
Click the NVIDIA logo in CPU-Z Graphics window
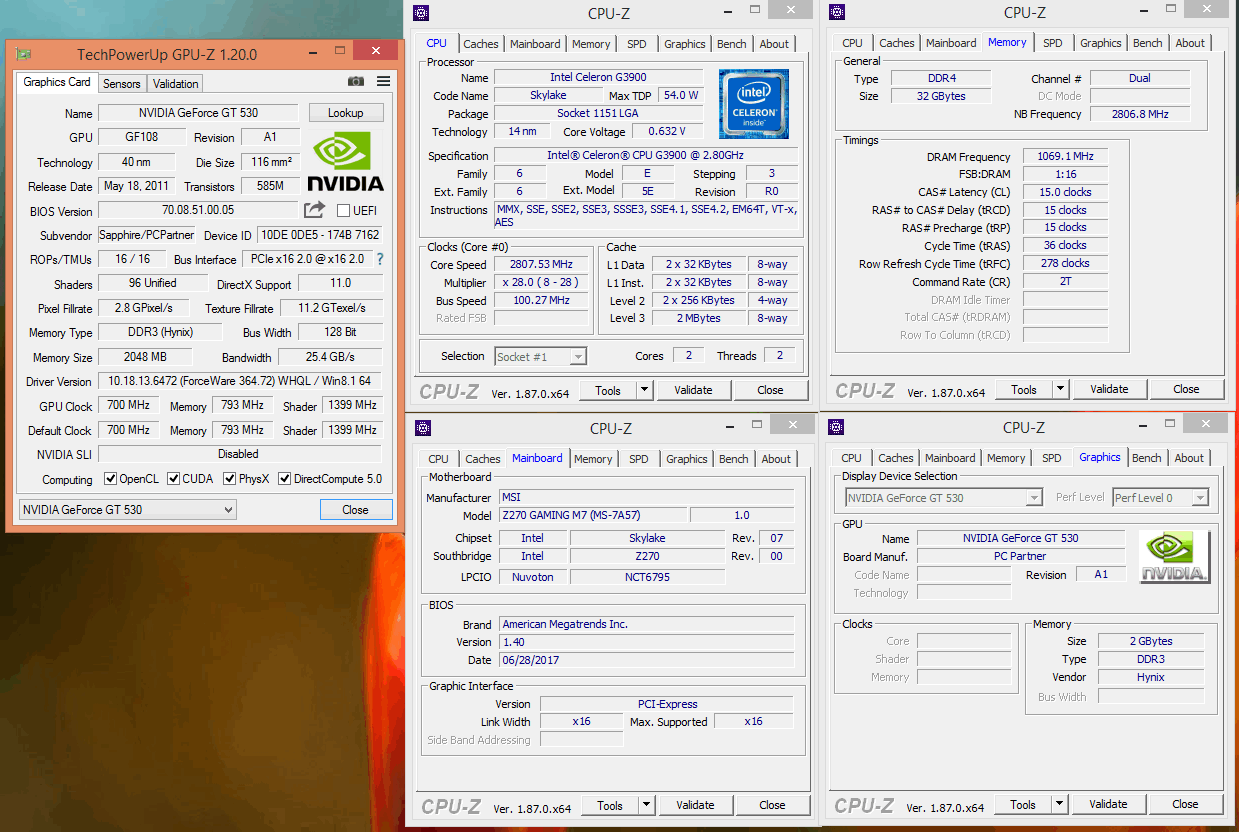click(1176, 557)
